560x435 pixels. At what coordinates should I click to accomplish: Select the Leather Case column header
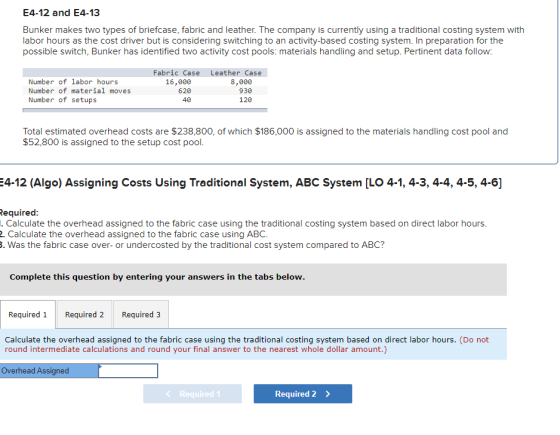pyautogui.click(x=236, y=73)
